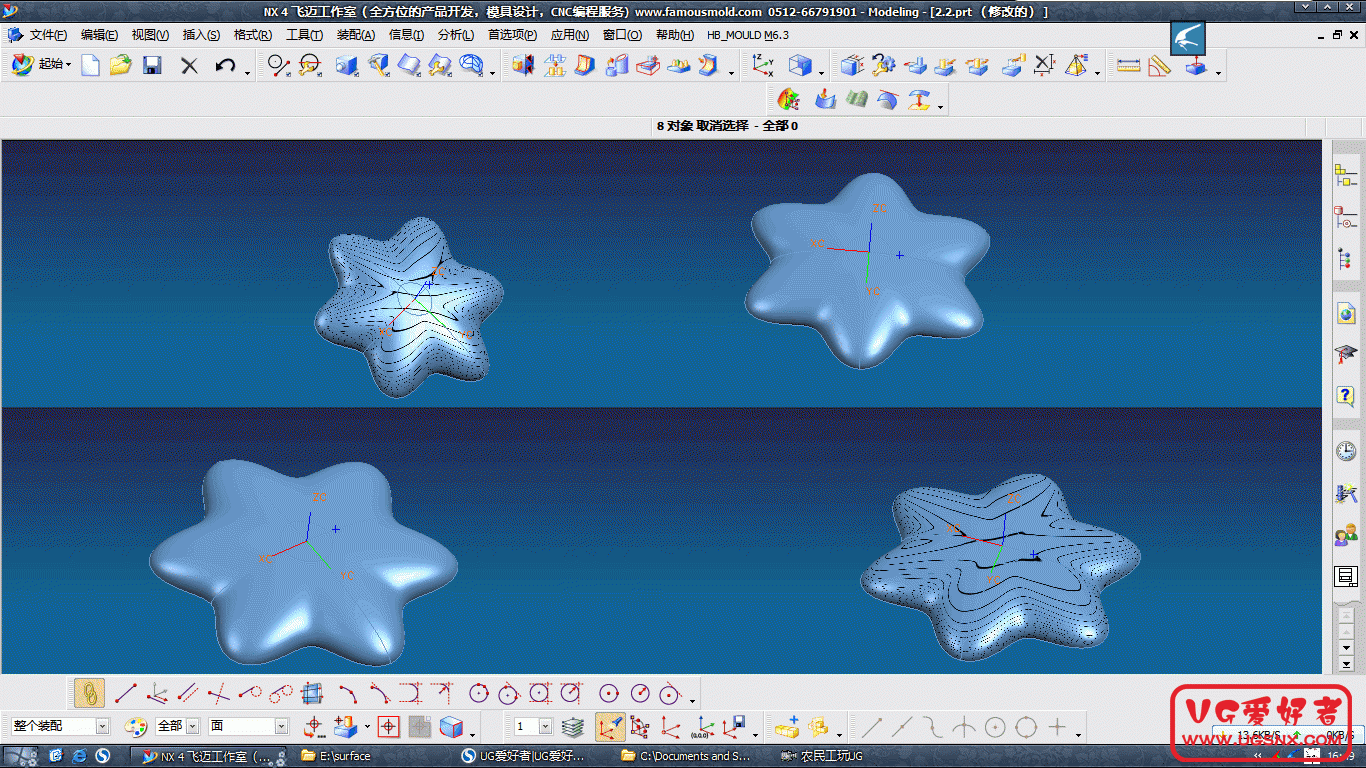Open the training graduation cap tab
Screen dimensions: 1366x768
[1346, 355]
